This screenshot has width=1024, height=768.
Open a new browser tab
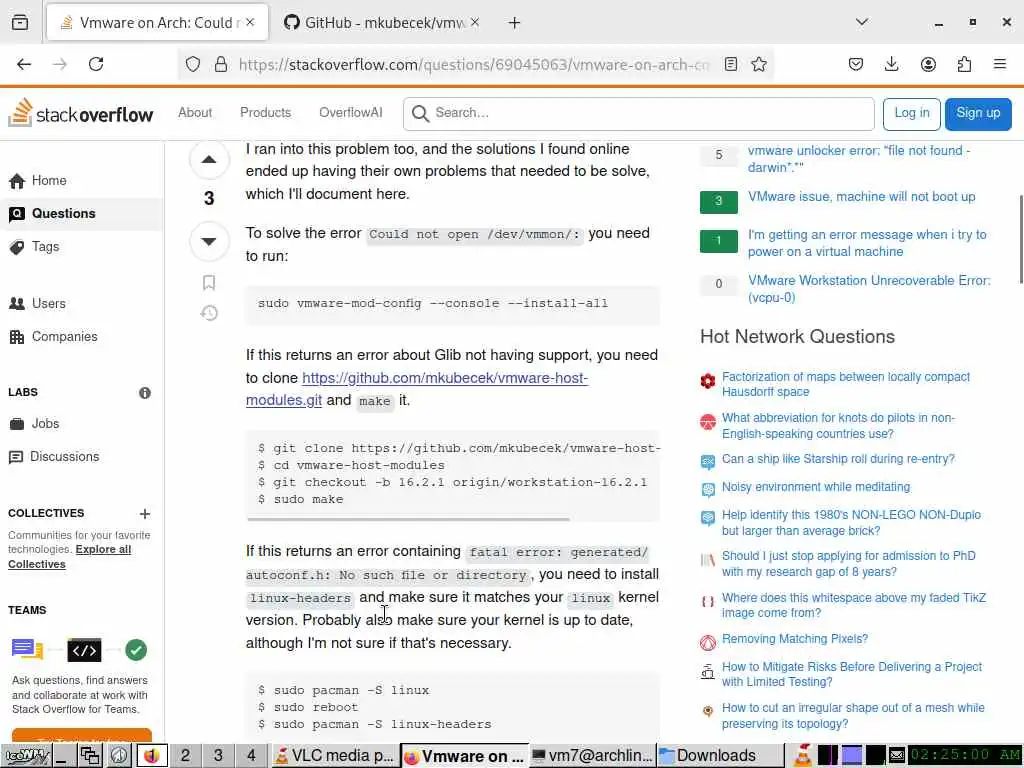[515, 23]
